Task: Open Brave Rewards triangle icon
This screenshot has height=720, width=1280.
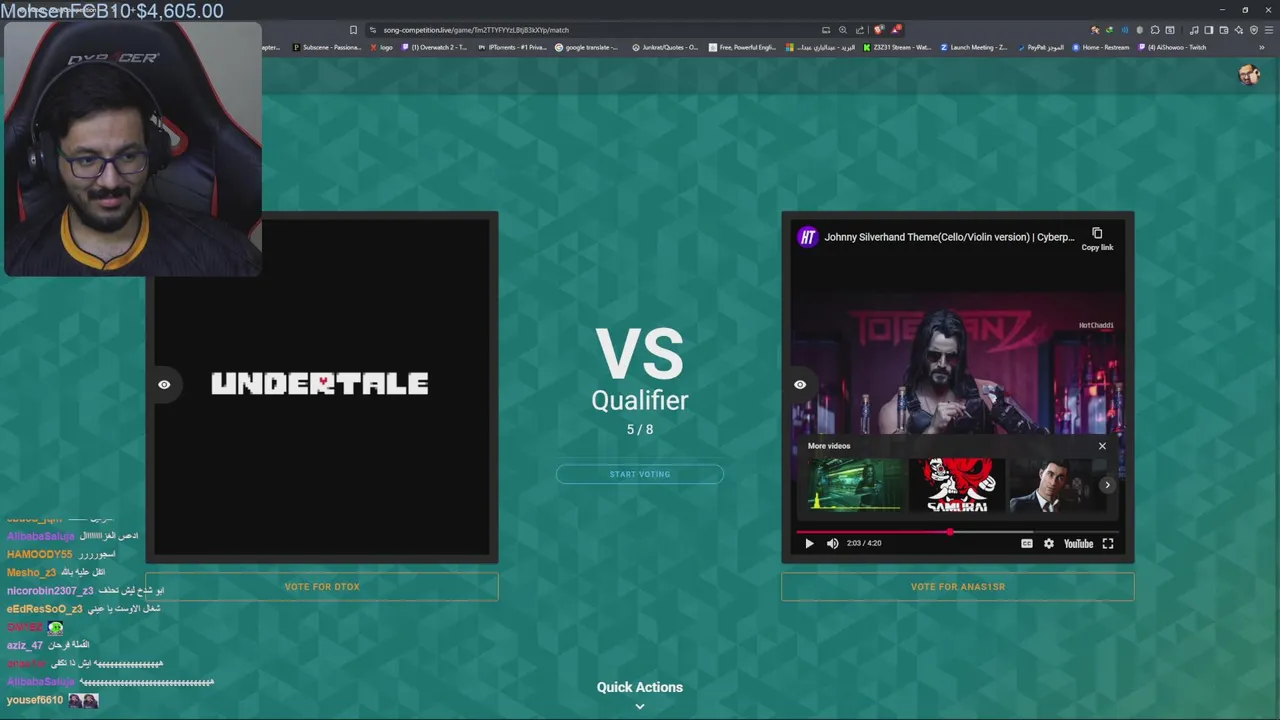Action: (896, 30)
